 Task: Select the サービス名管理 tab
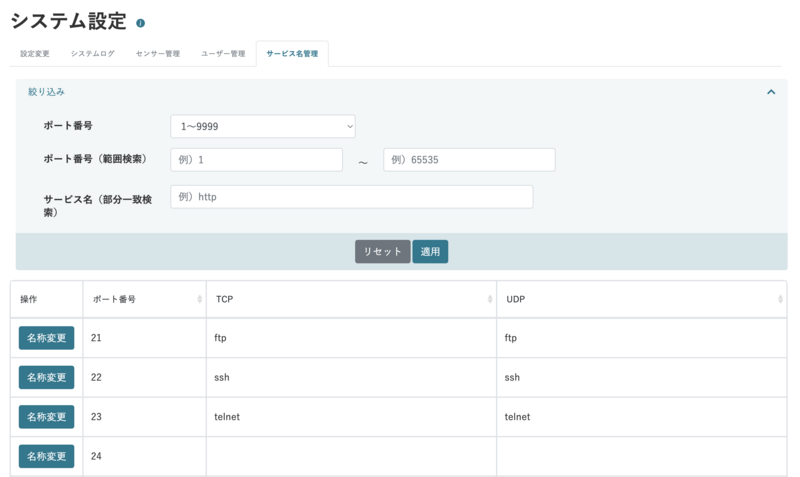(292, 54)
